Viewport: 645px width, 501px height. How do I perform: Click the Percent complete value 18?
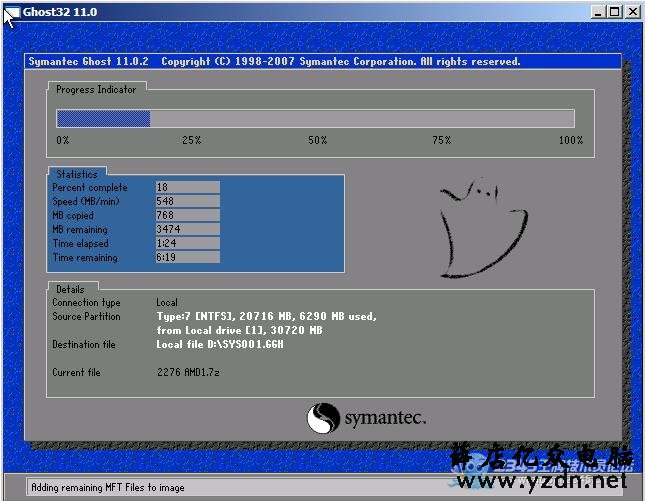click(x=188, y=187)
